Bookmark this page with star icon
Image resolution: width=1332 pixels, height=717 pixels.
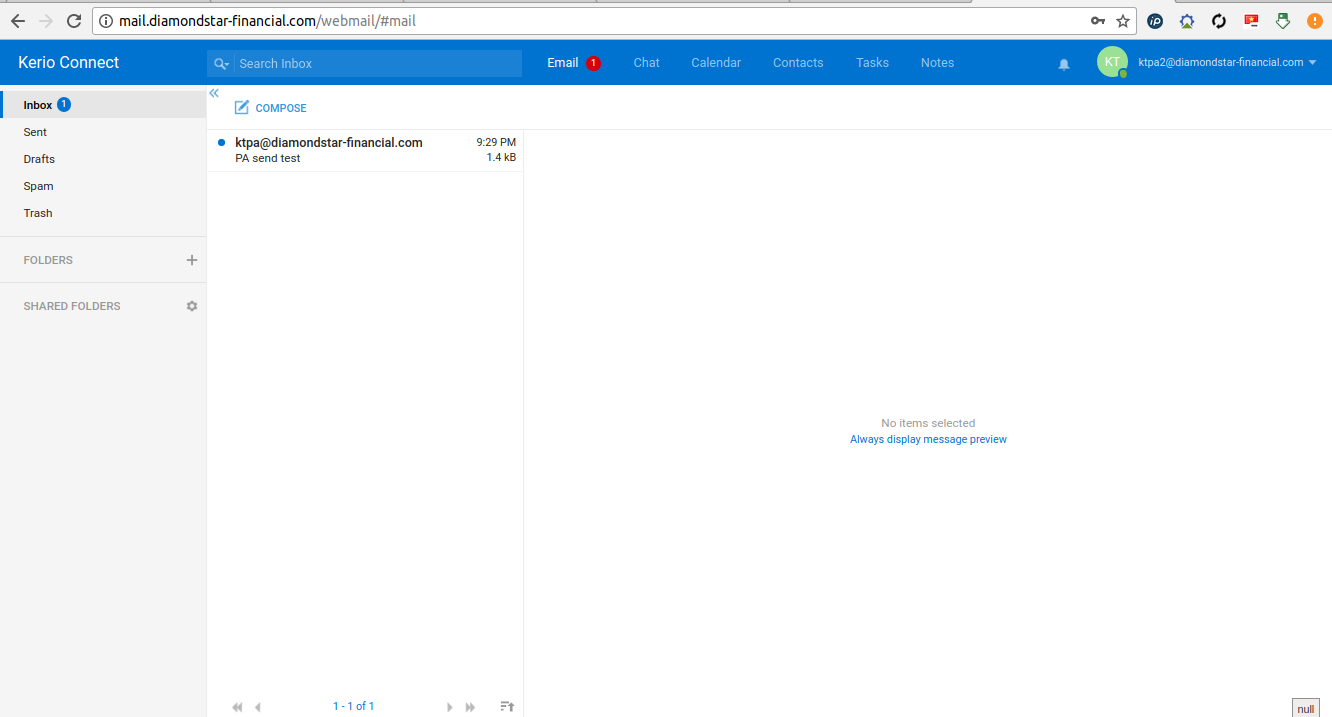click(x=1123, y=21)
